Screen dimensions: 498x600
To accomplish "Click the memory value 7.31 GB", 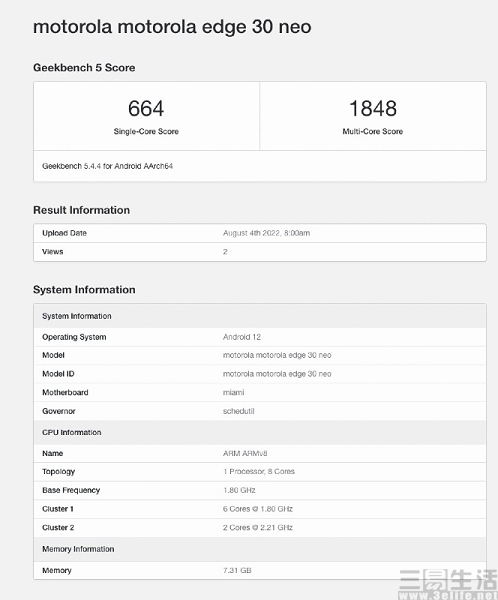I will click(237, 571).
